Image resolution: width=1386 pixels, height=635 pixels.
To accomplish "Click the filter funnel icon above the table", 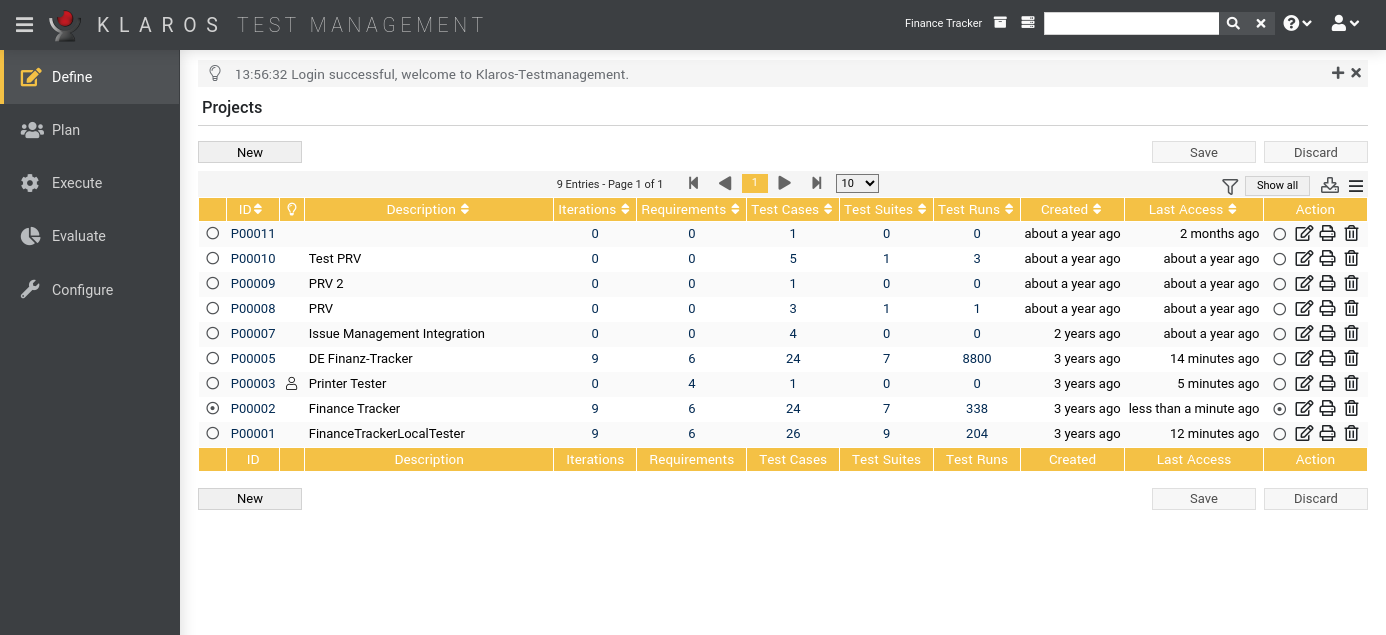I will tap(1230, 186).
